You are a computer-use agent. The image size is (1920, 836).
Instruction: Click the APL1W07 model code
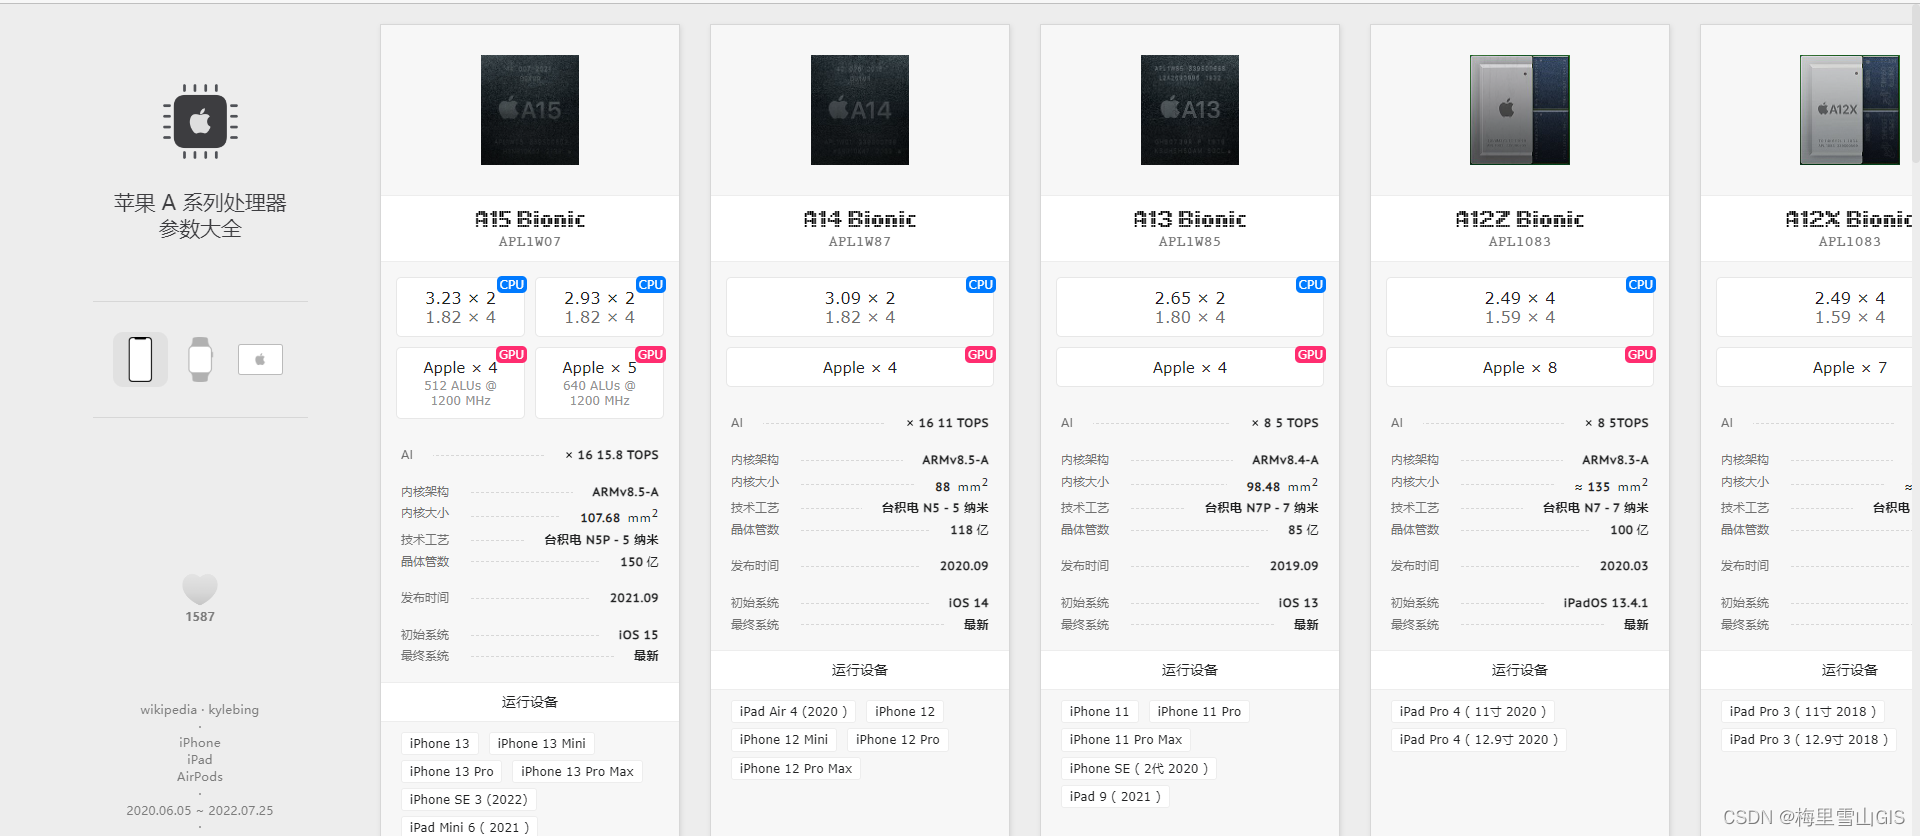[x=530, y=242]
